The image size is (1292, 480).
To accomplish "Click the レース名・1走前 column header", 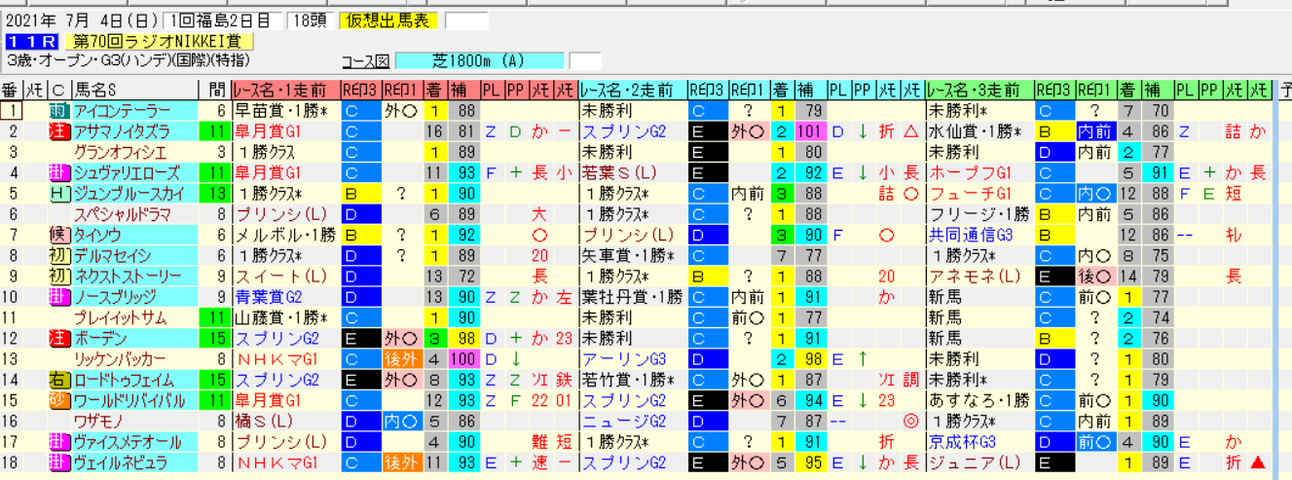I will (x=286, y=90).
